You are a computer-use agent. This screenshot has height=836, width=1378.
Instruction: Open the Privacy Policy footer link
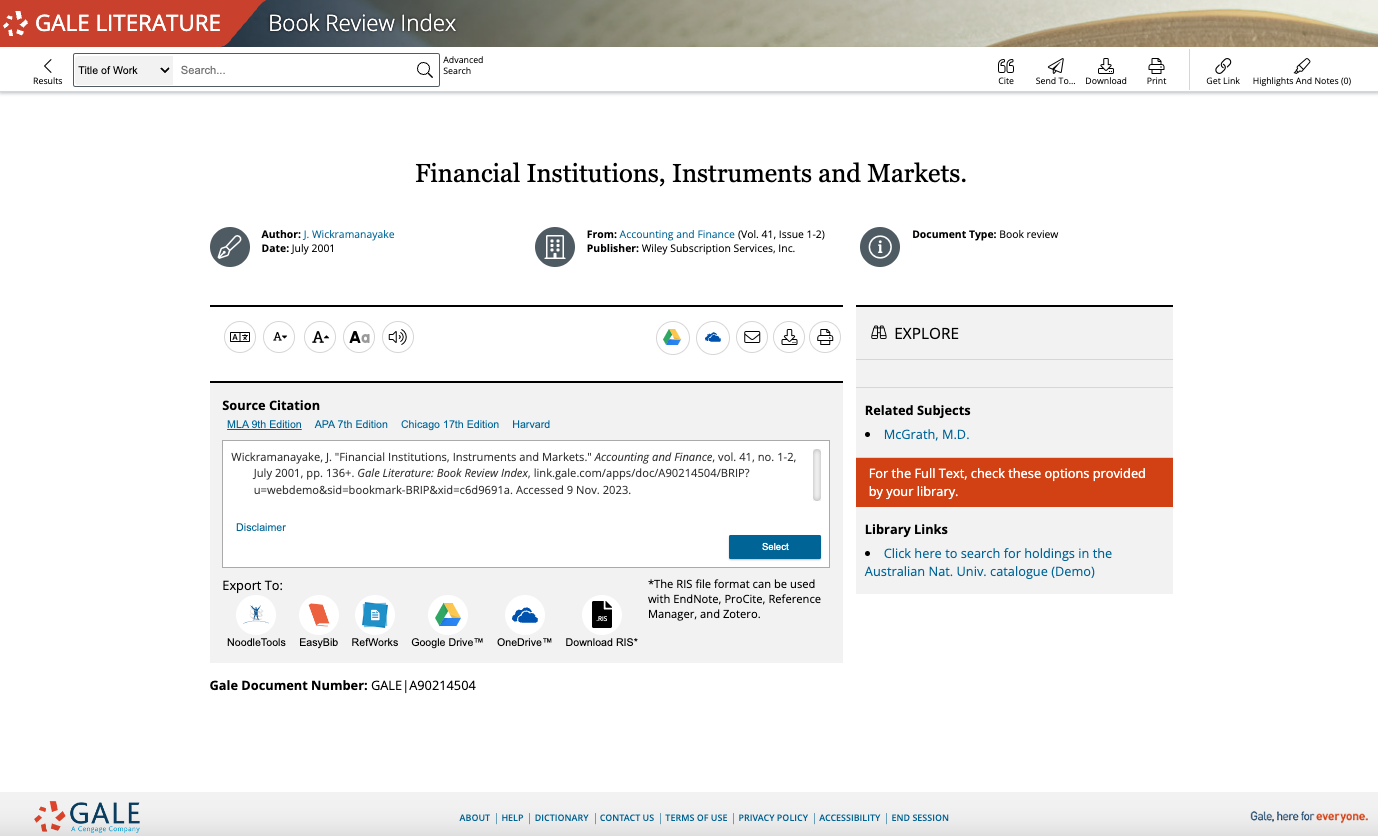coord(773,818)
